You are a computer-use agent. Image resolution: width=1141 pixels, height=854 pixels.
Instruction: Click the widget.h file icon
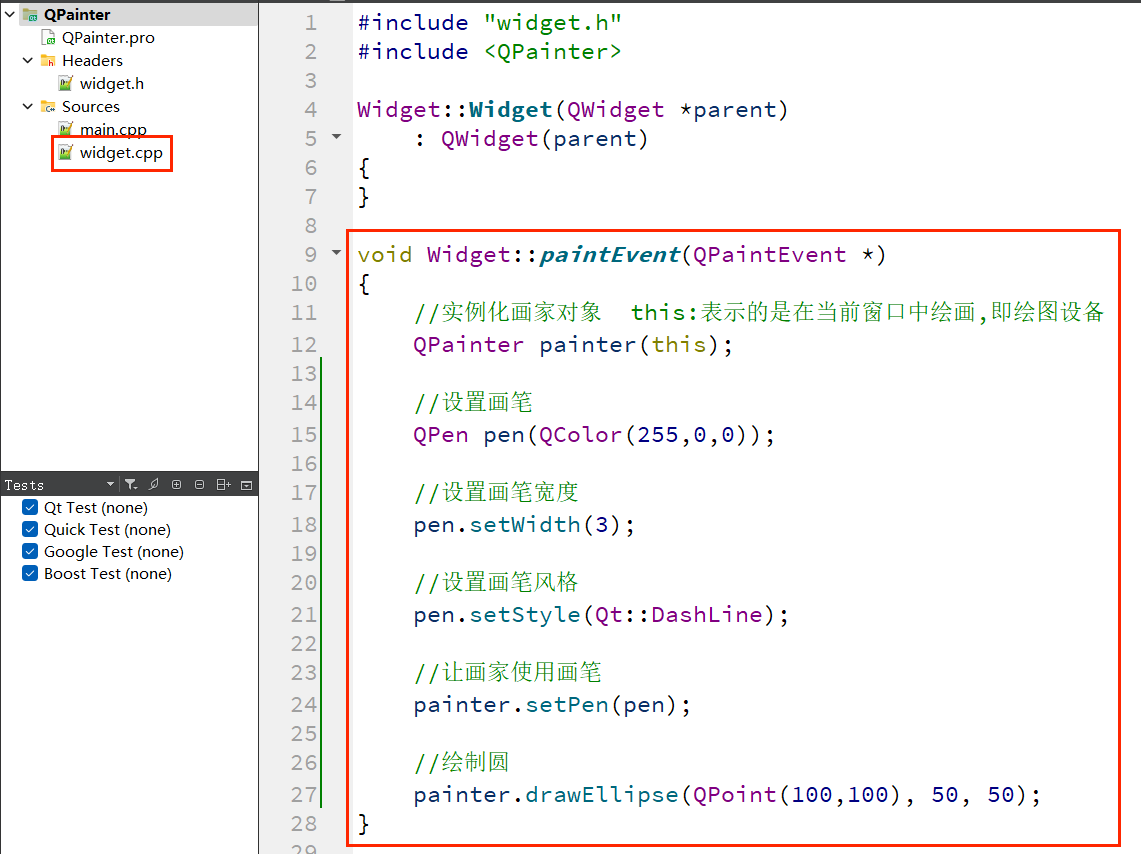(x=65, y=84)
